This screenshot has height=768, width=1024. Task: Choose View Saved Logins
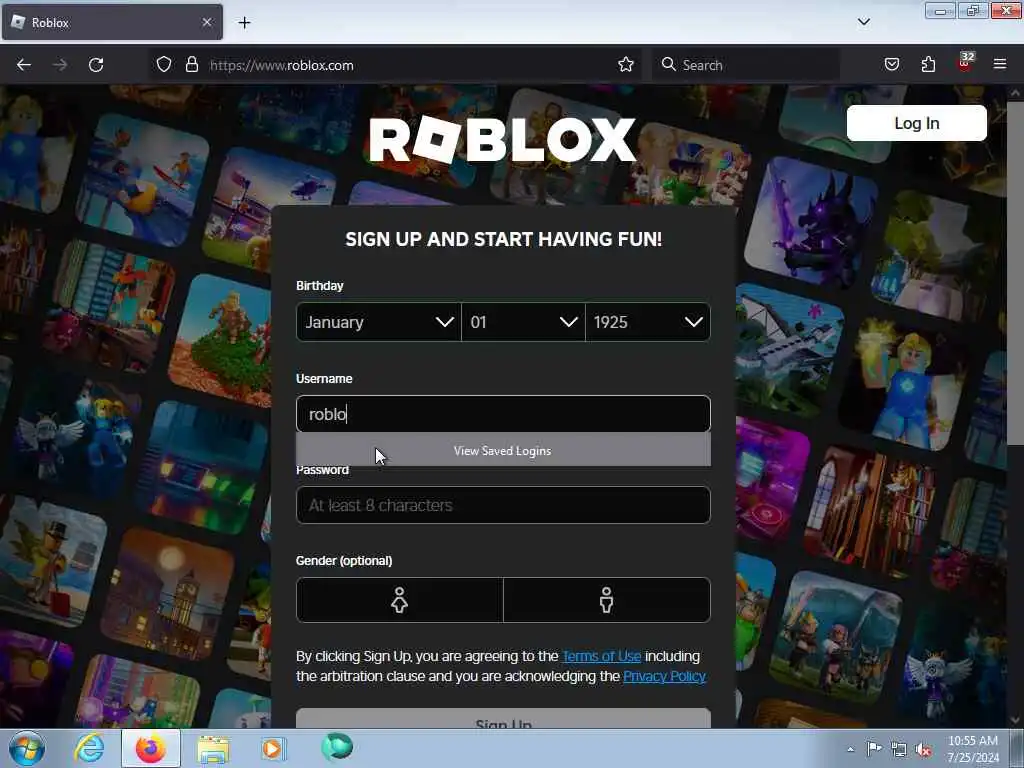tap(503, 451)
